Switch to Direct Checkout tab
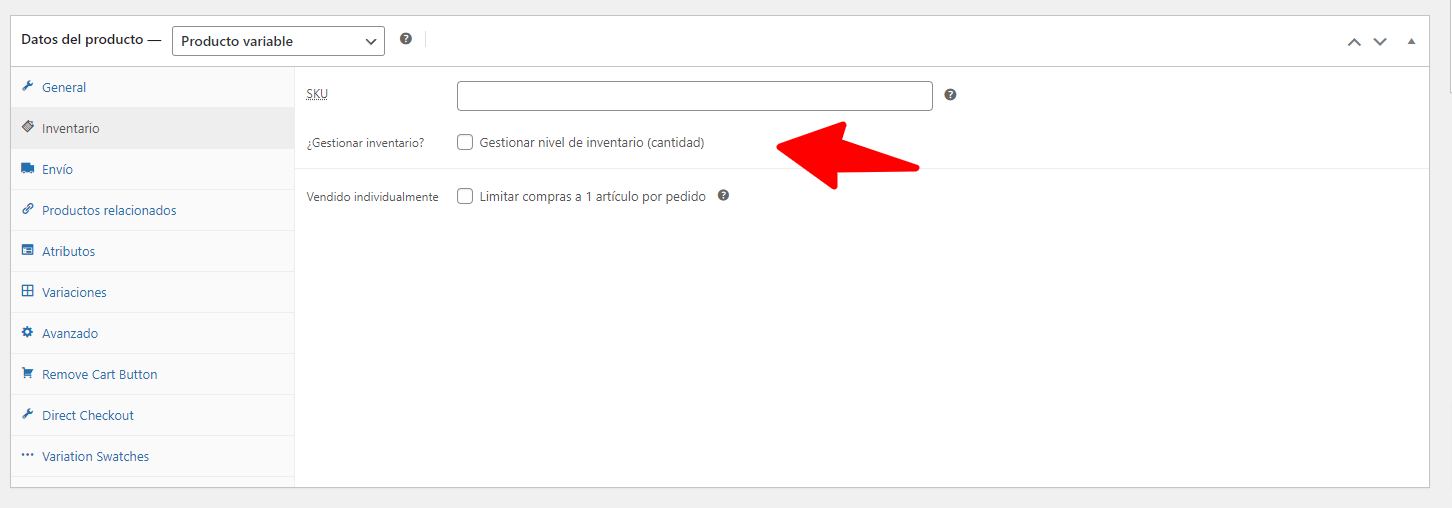Image resolution: width=1452 pixels, height=508 pixels. pyautogui.click(x=152, y=415)
